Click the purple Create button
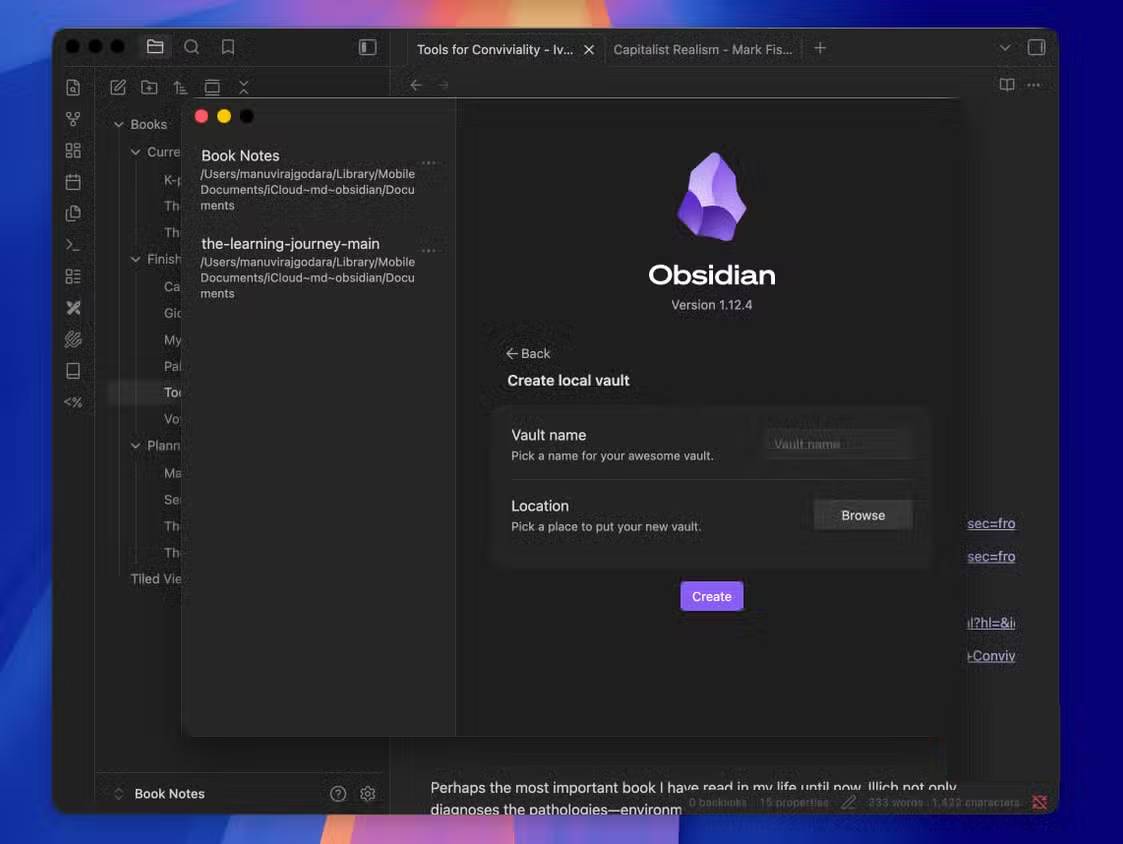 [711, 596]
